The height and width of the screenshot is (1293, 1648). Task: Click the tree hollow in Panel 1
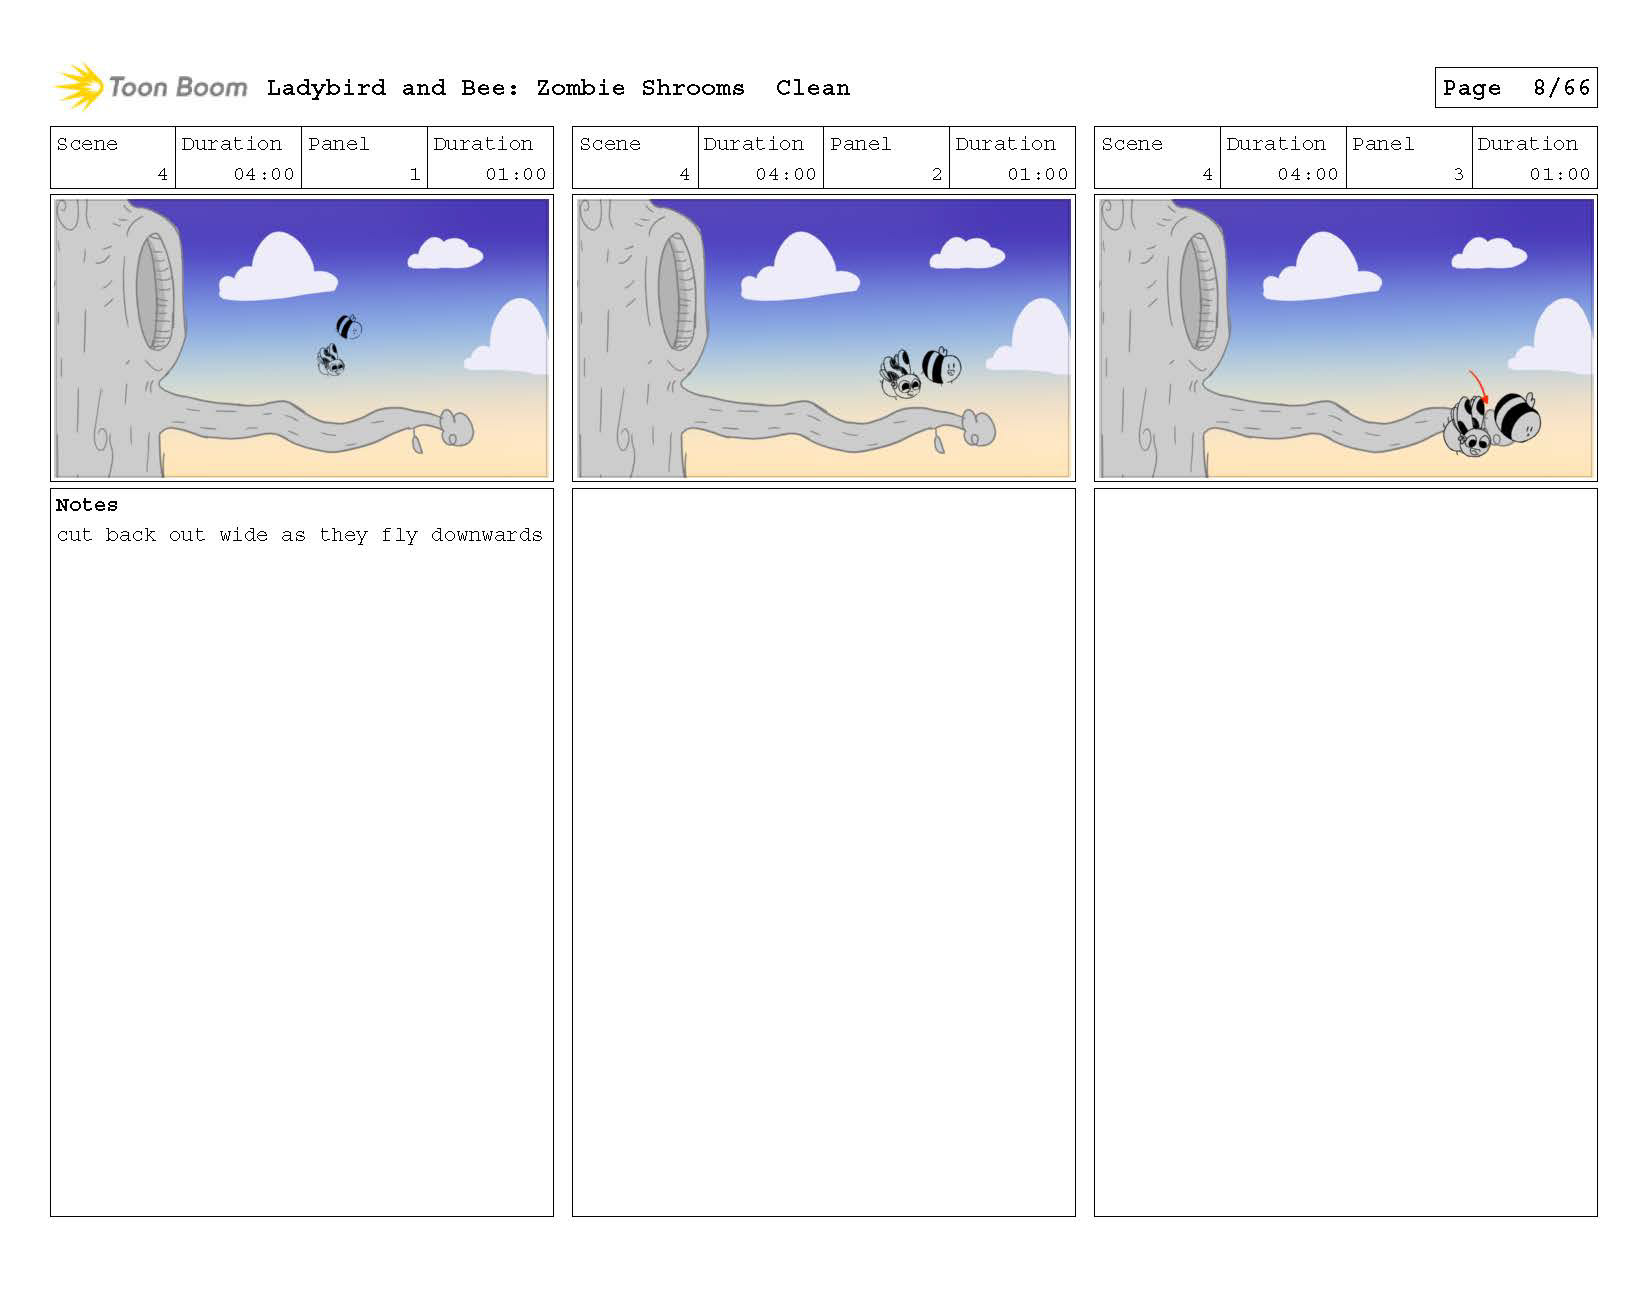coord(155,291)
